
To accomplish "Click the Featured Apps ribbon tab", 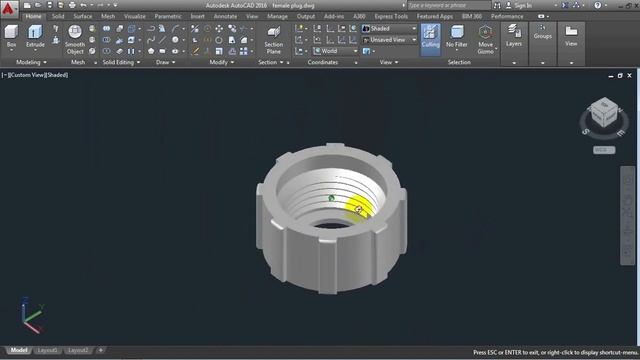I will (x=435, y=16).
